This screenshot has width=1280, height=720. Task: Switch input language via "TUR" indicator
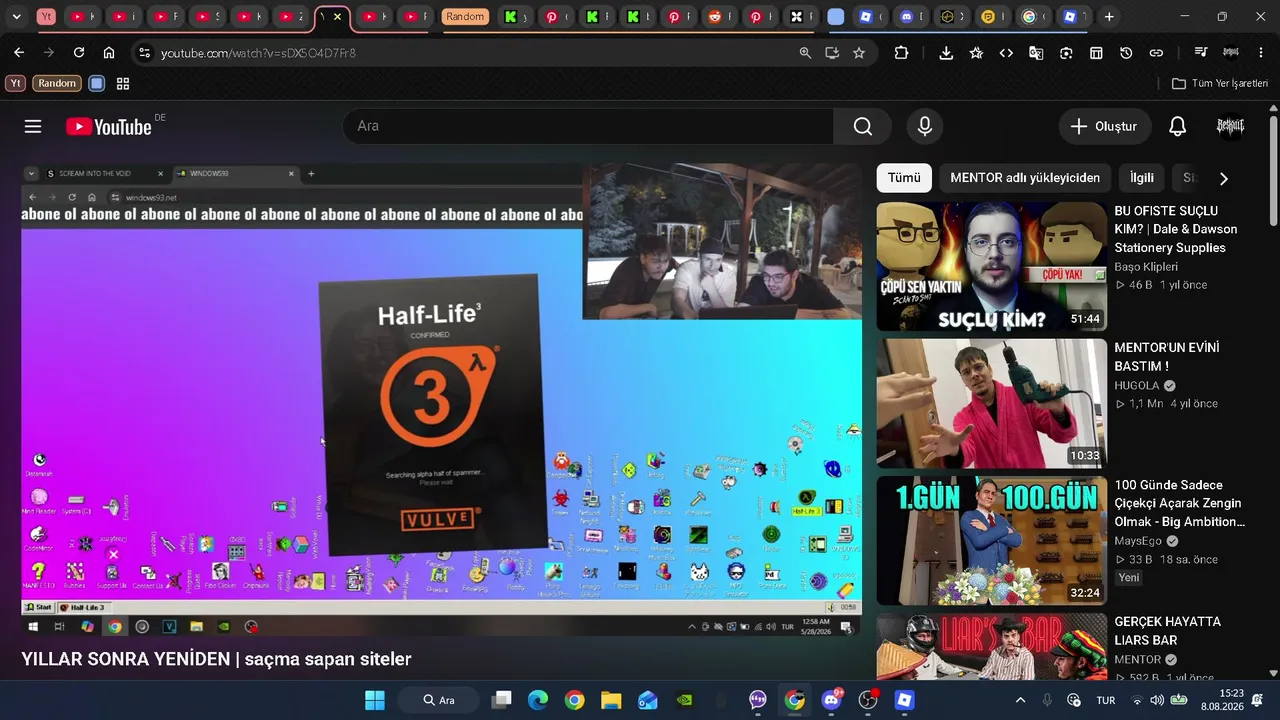pyautogui.click(x=1106, y=700)
